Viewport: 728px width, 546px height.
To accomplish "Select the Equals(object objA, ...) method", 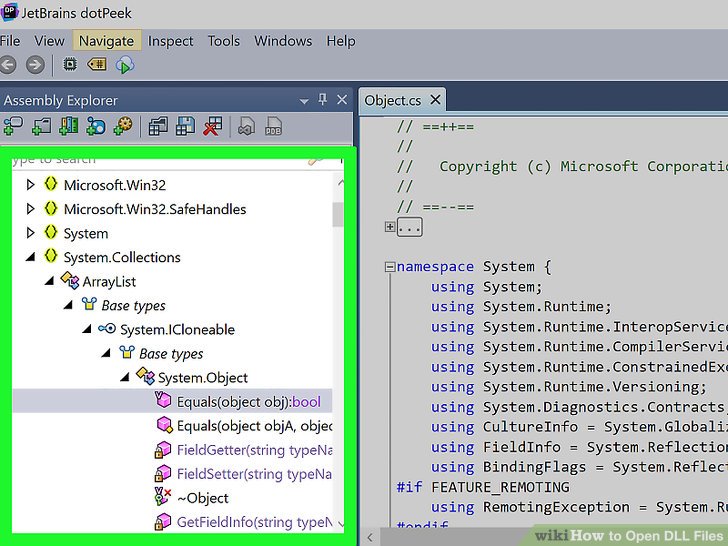I will 254,426.
